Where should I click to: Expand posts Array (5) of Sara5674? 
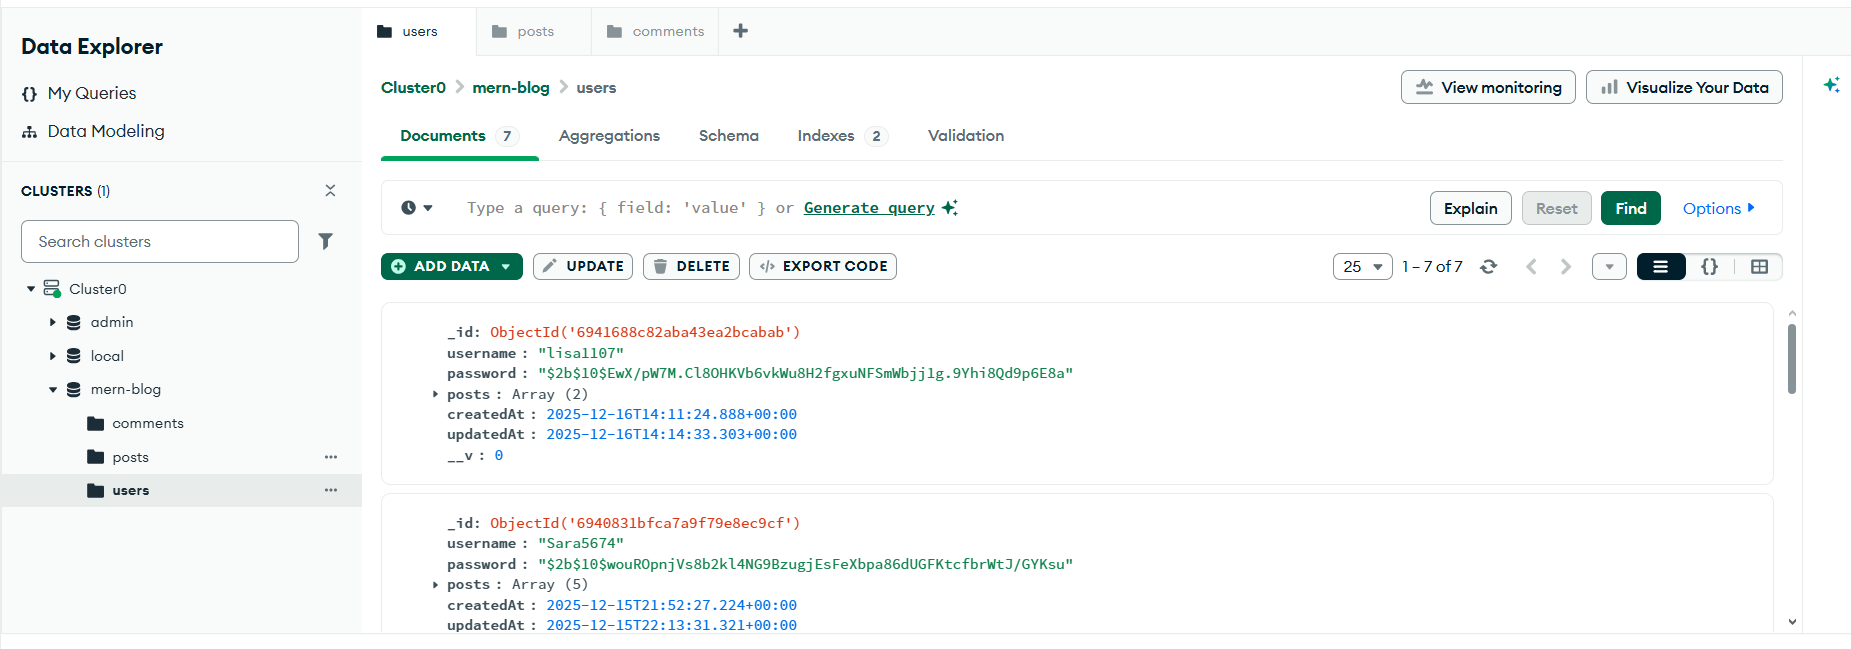pos(435,585)
